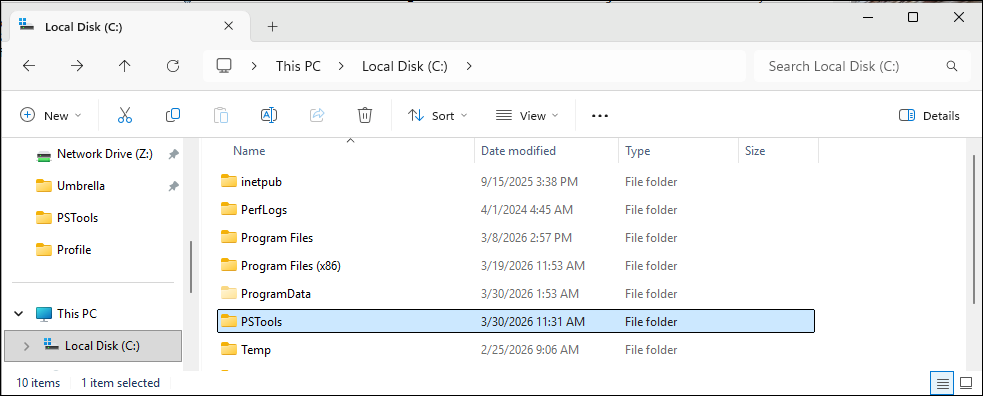Select the PSTools folder in file list
Viewport: 983px width, 396px height.
[x=515, y=321]
